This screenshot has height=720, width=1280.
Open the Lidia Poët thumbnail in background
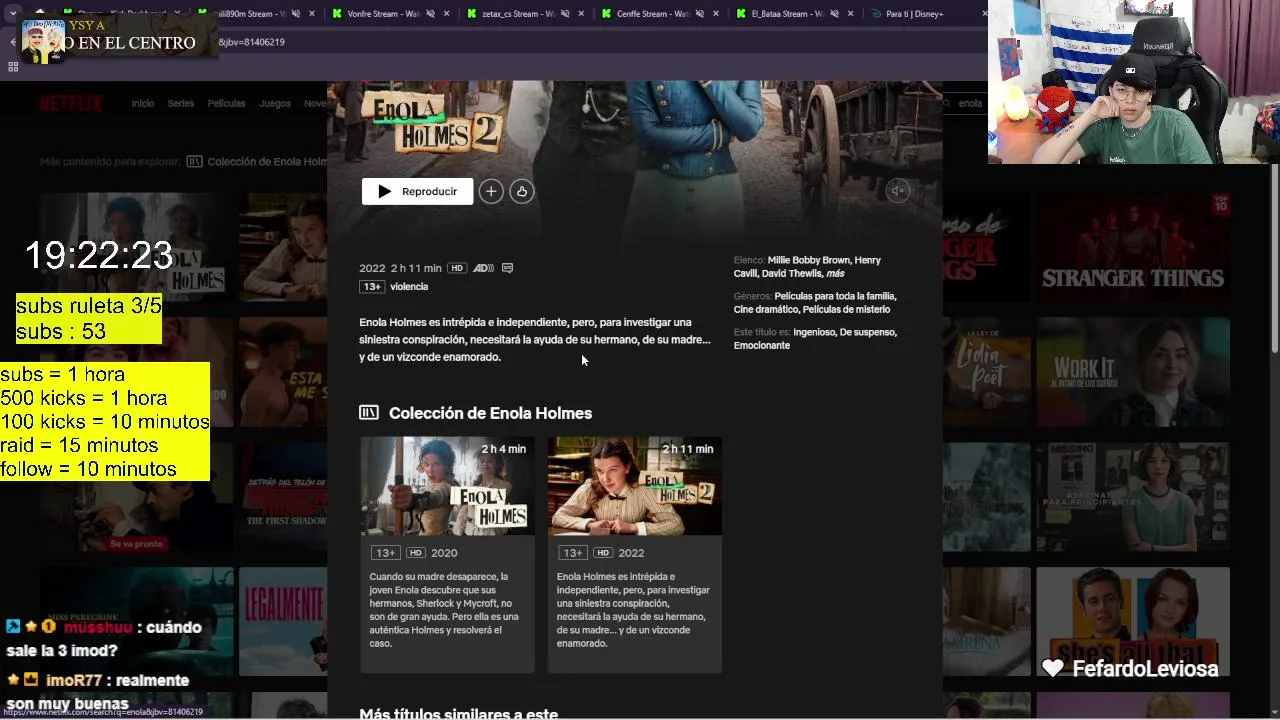pyautogui.click(x=986, y=373)
